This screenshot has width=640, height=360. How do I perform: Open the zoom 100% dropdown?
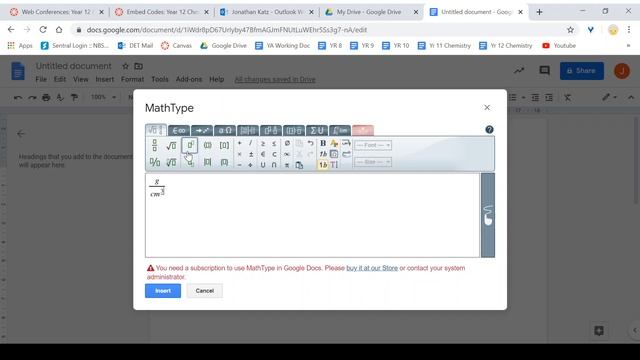coord(103,97)
